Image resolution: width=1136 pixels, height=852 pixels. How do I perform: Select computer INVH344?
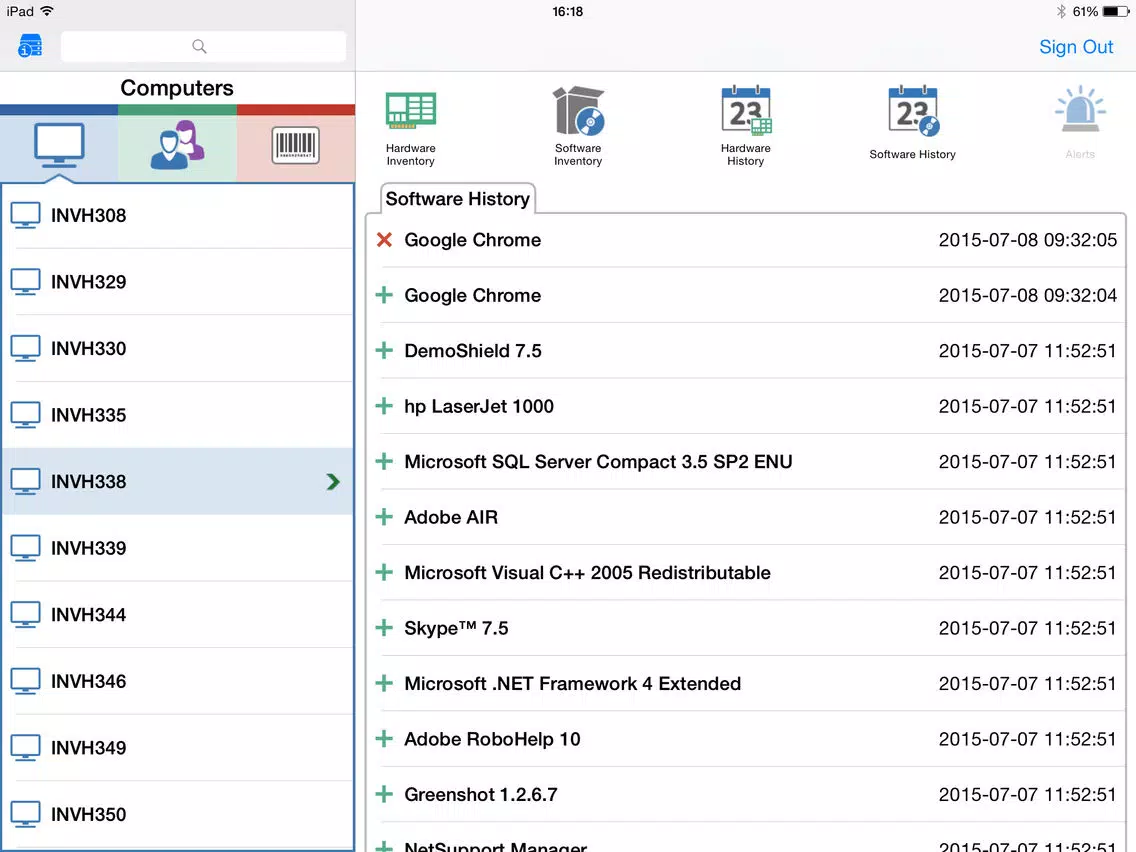178,614
